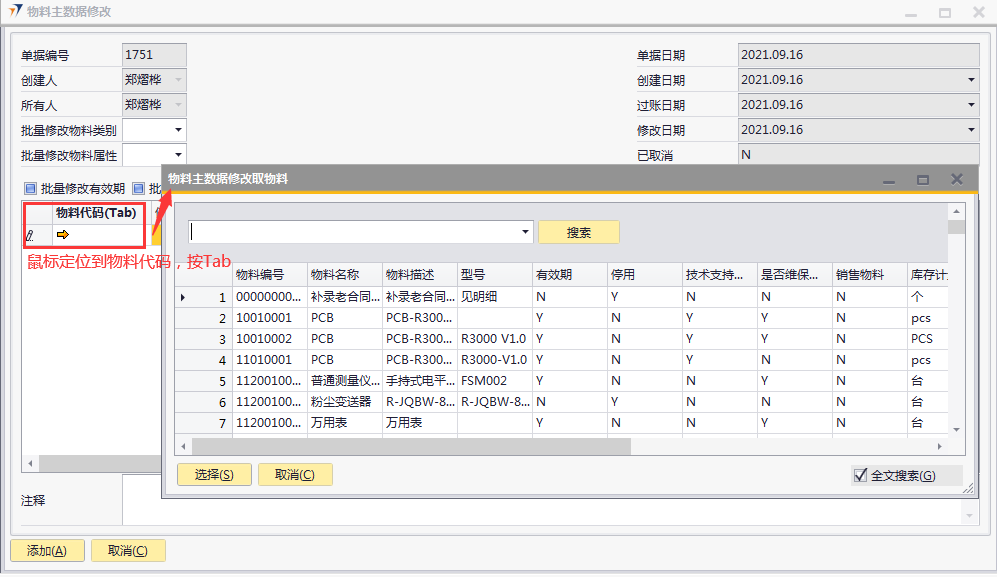997x577 pixels.
Task: Click row indicator arrow beside row 1
Action: (182, 297)
